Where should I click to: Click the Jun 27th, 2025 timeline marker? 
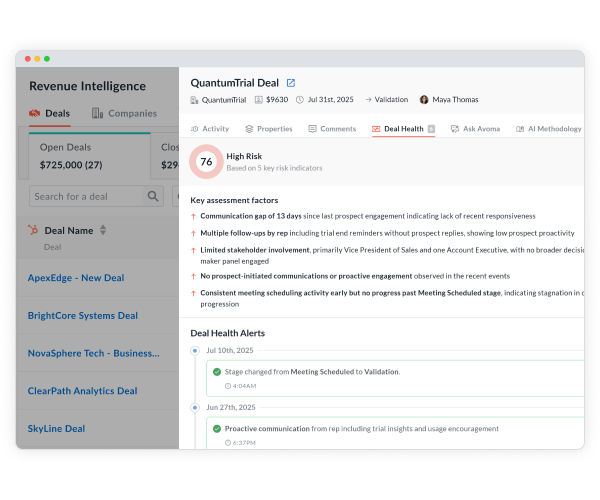[195, 408]
